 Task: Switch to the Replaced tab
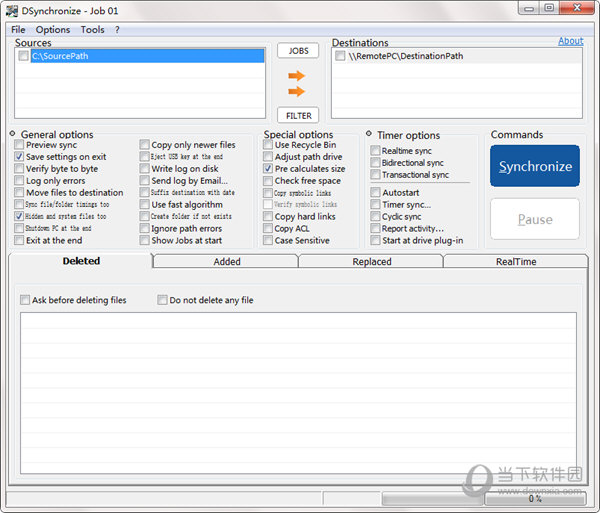[x=372, y=262]
